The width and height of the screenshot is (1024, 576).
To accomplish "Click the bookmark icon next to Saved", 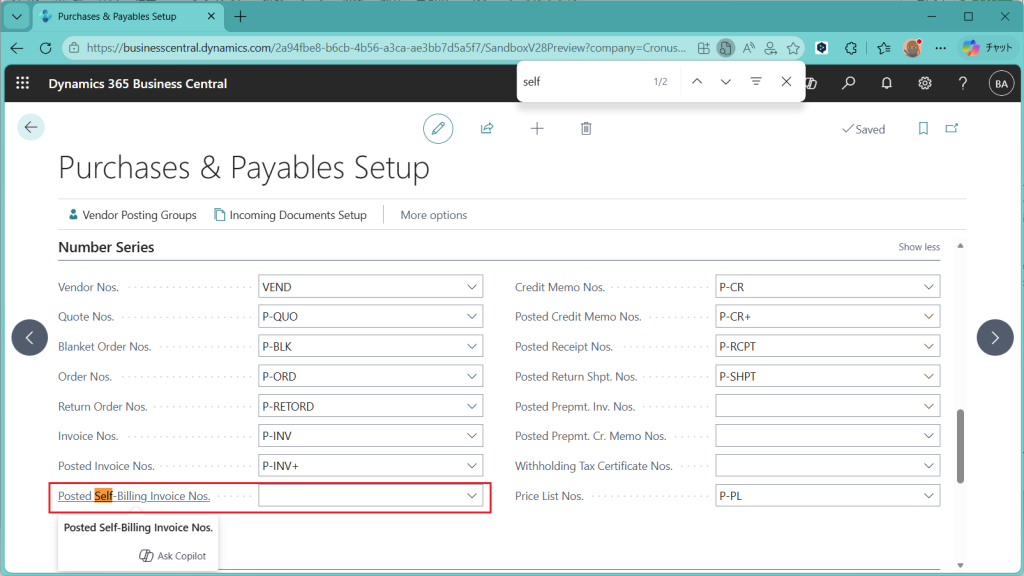I will click(923, 129).
